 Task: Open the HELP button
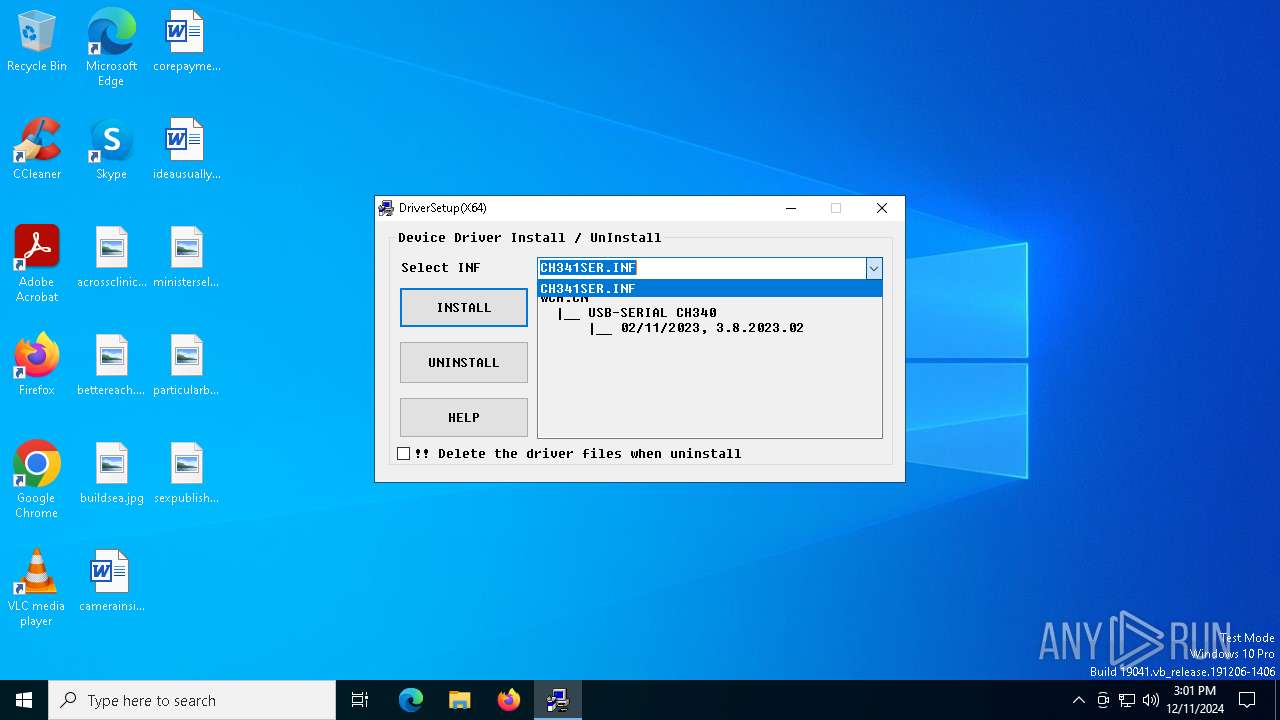pyautogui.click(x=464, y=418)
